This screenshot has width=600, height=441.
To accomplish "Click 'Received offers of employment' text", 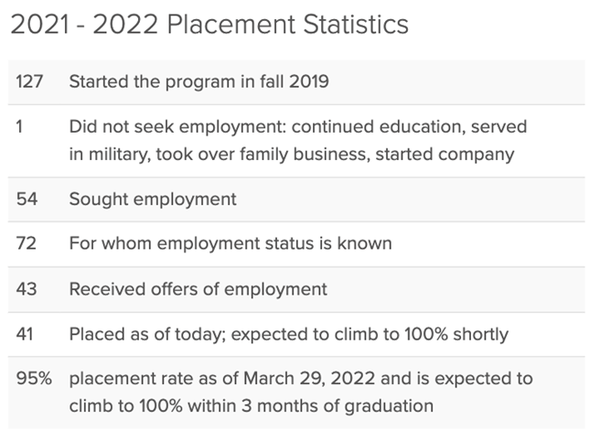I will coord(198,289).
